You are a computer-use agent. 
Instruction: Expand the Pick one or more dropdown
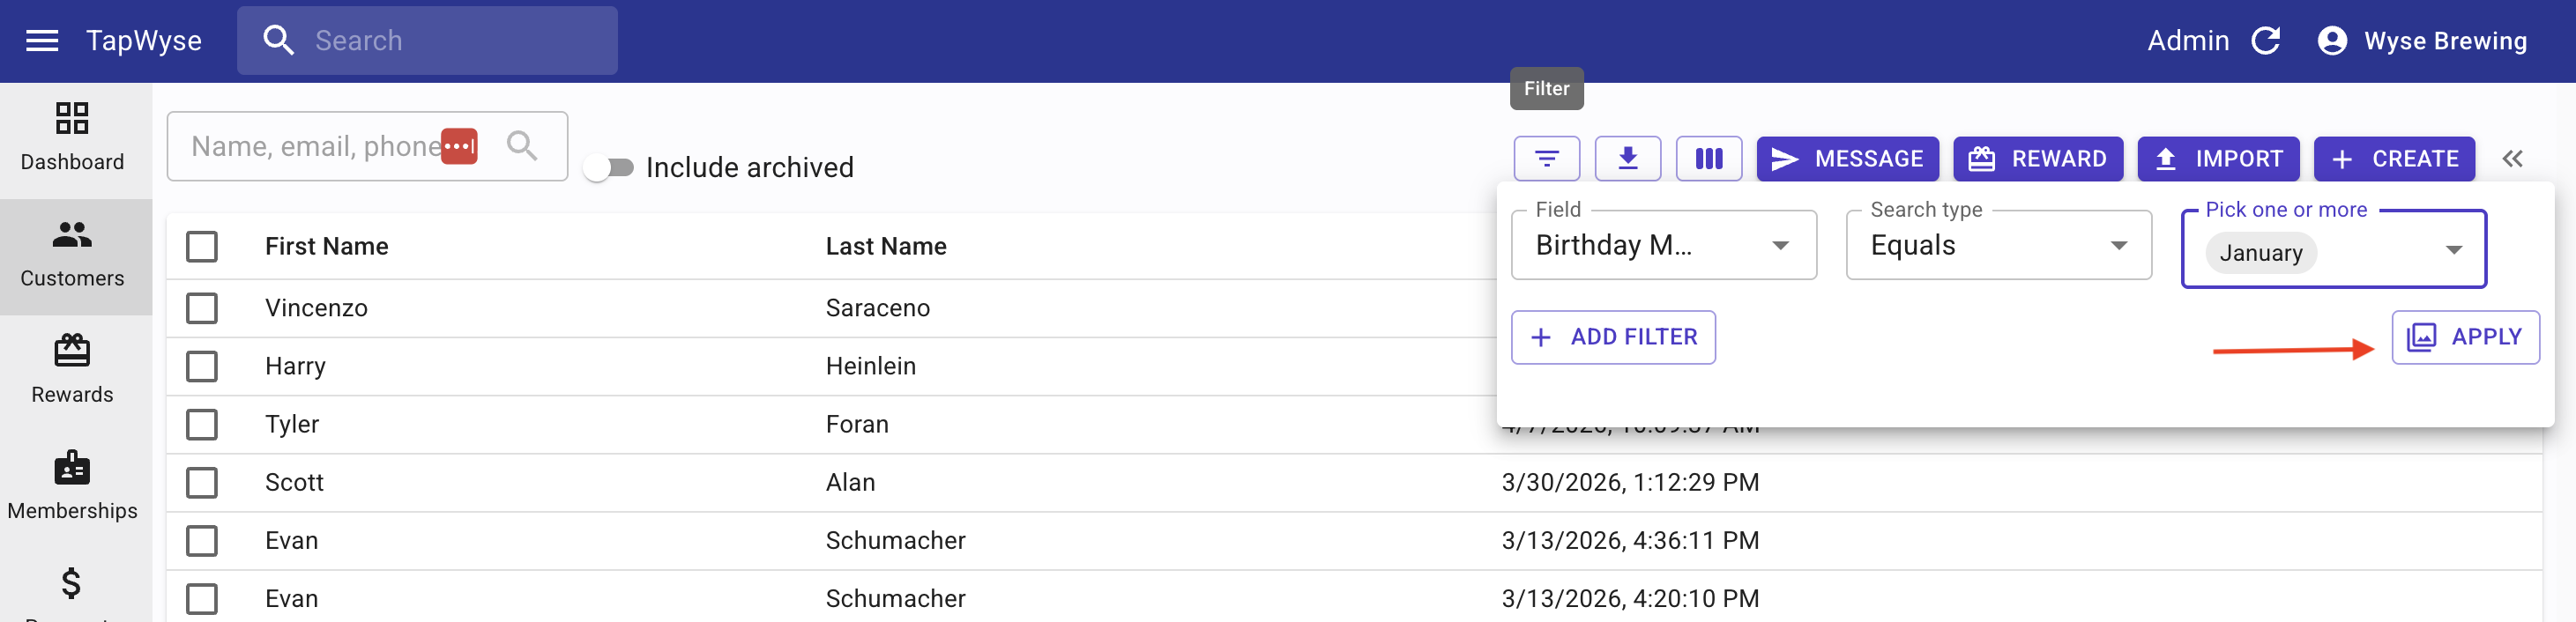pyautogui.click(x=2452, y=251)
